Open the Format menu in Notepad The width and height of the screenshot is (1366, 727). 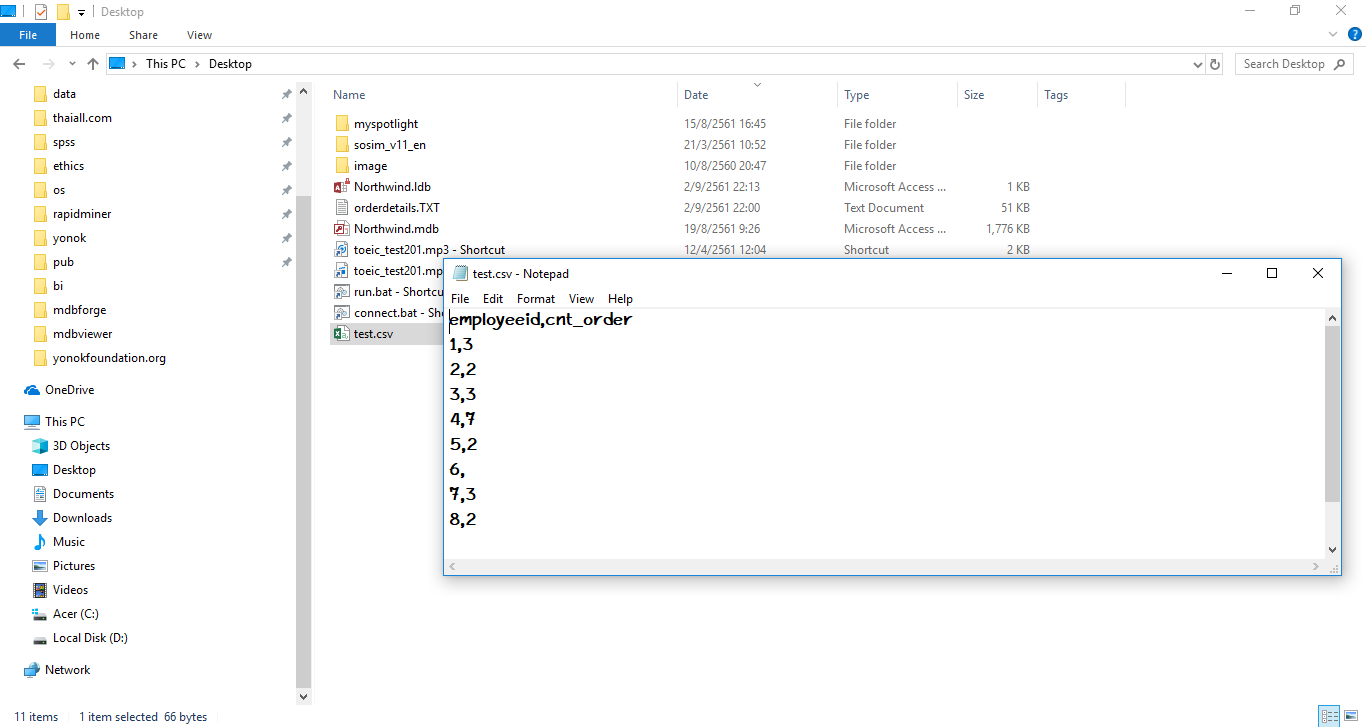tap(535, 299)
